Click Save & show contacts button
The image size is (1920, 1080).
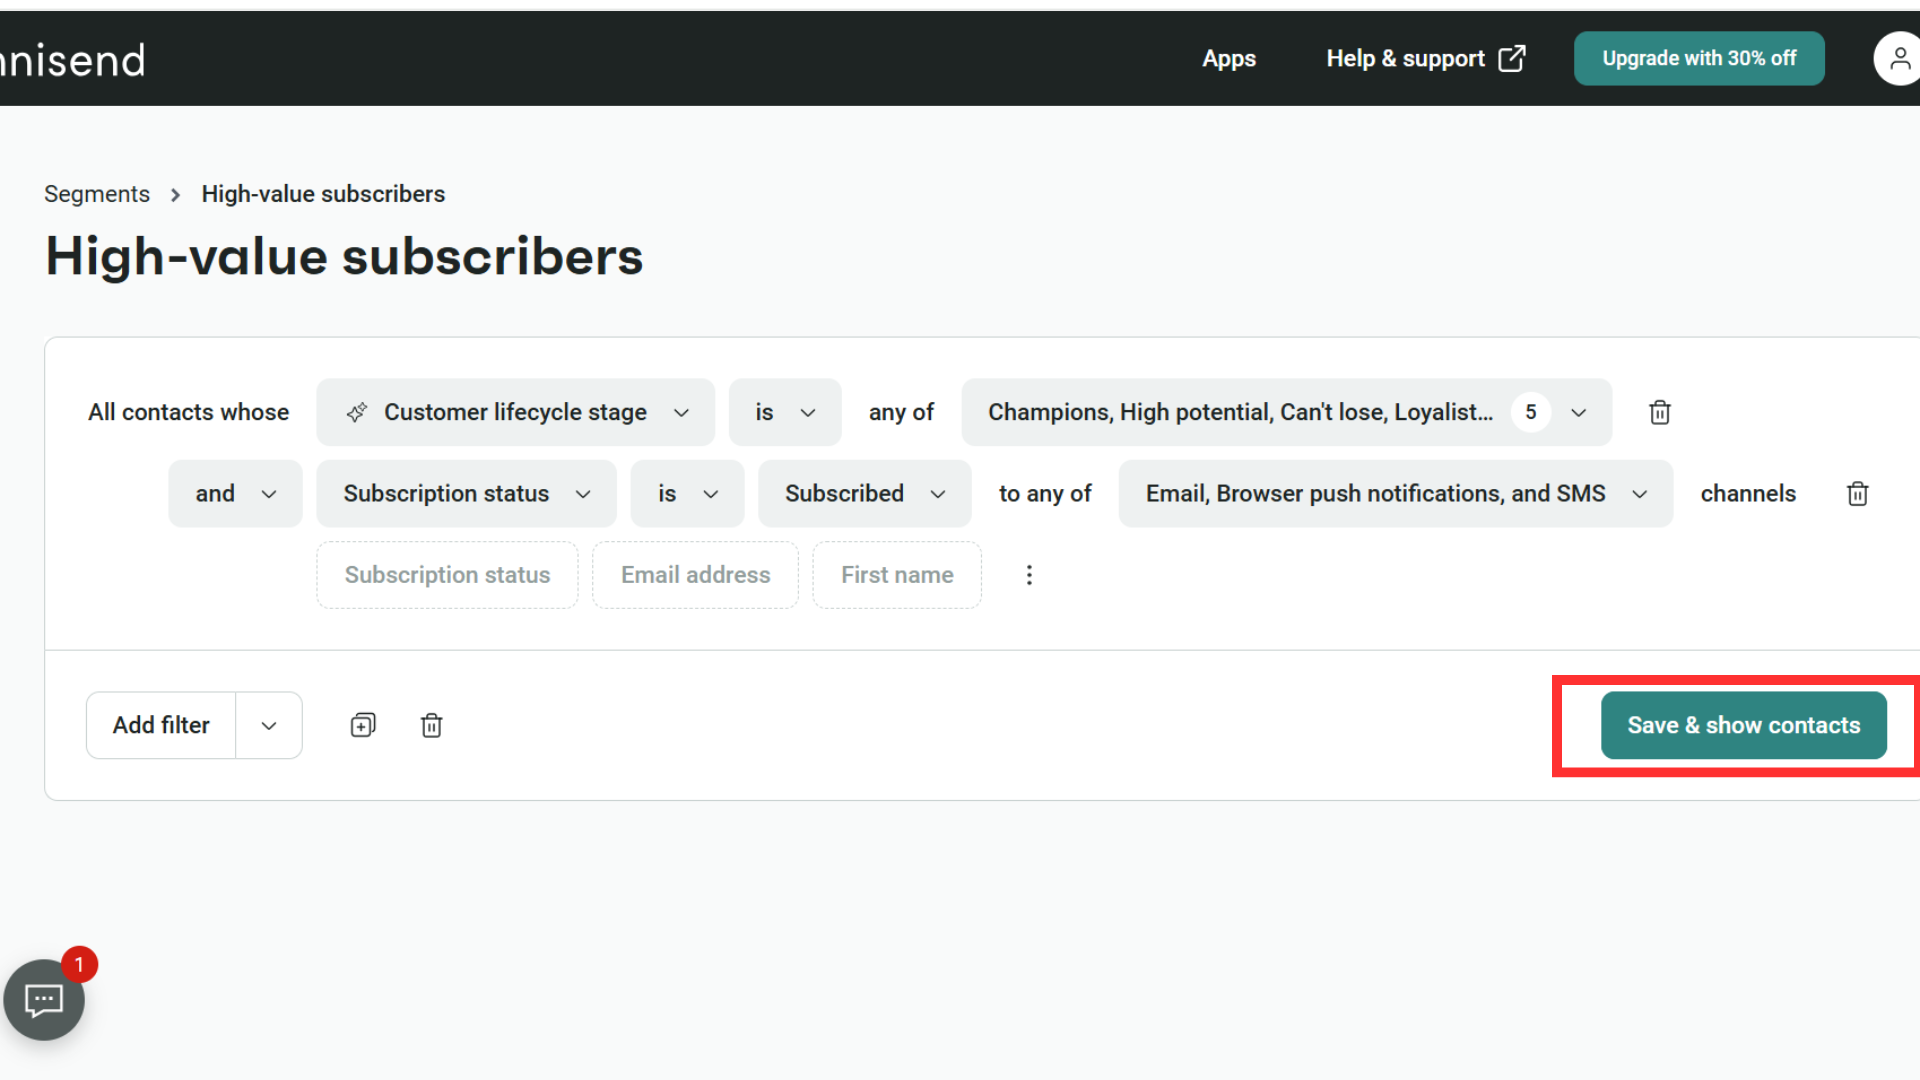(x=1743, y=725)
